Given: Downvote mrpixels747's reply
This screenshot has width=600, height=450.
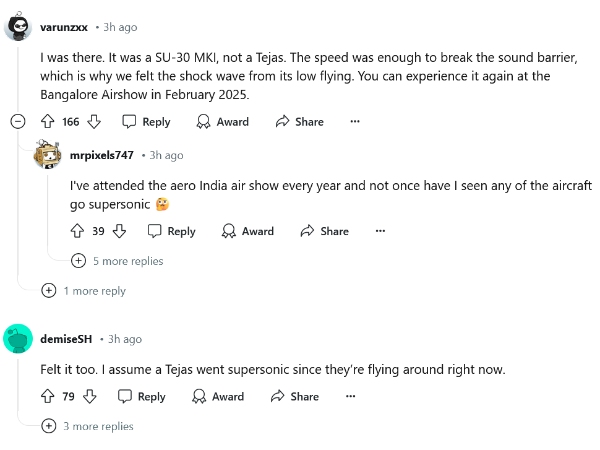Looking at the screenshot, I should (x=119, y=231).
